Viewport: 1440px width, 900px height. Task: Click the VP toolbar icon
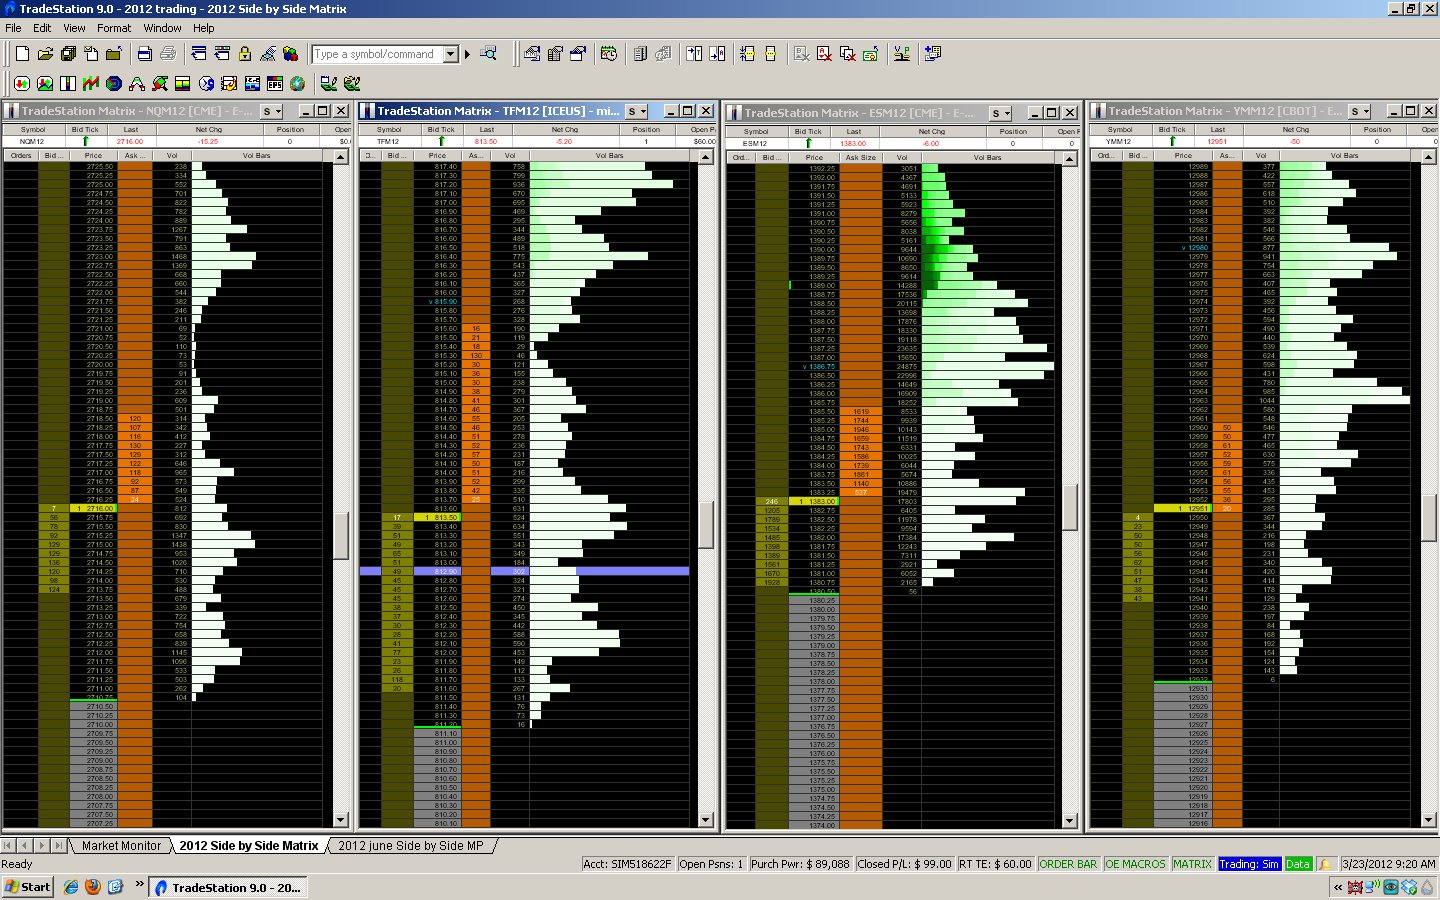[902, 54]
